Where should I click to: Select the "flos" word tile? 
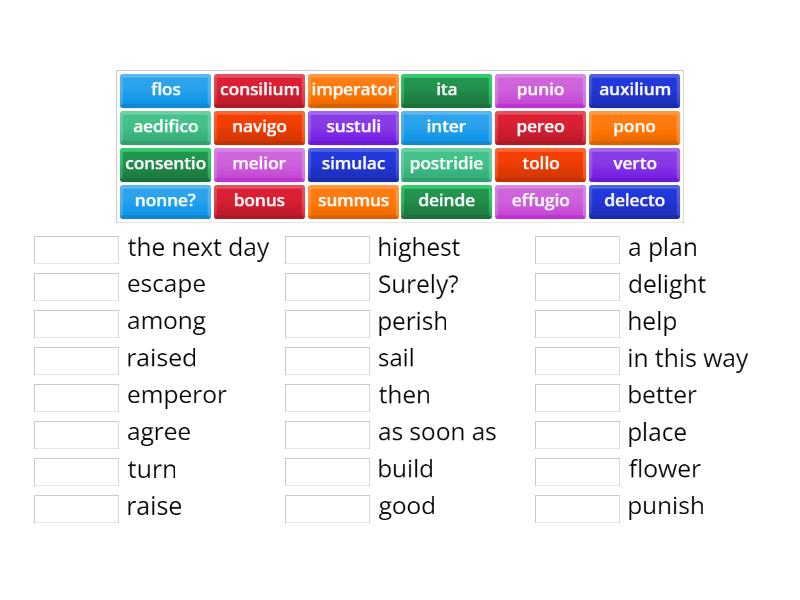click(x=164, y=90)
